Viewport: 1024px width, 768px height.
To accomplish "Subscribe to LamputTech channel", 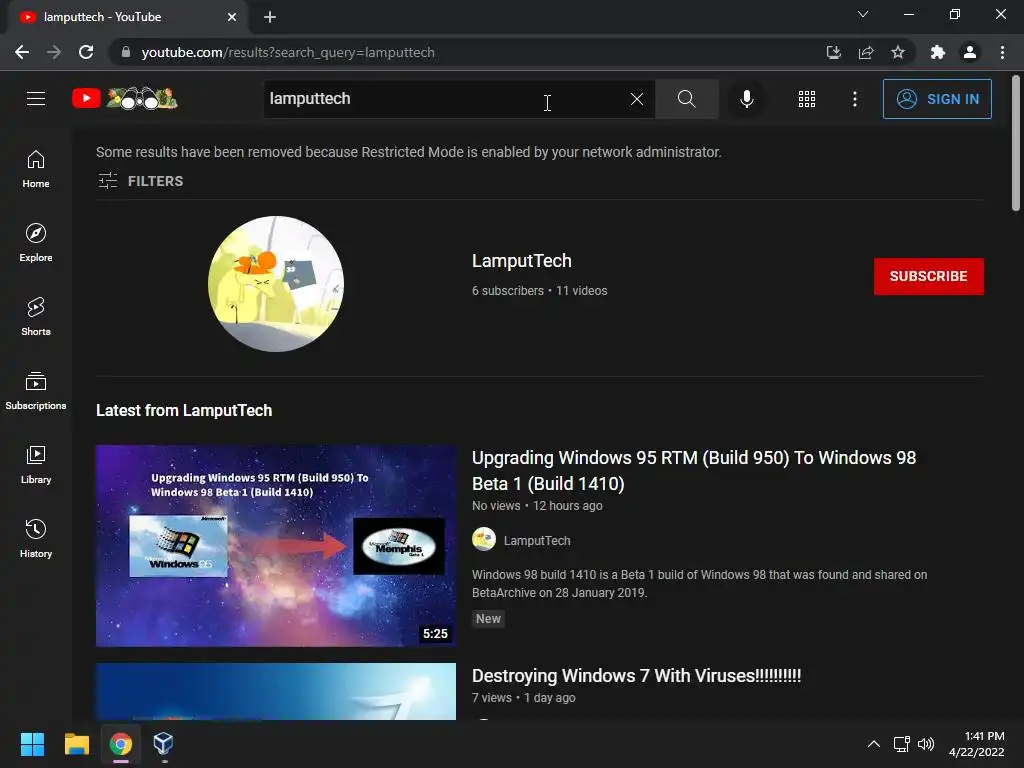I will click(929, 276).
